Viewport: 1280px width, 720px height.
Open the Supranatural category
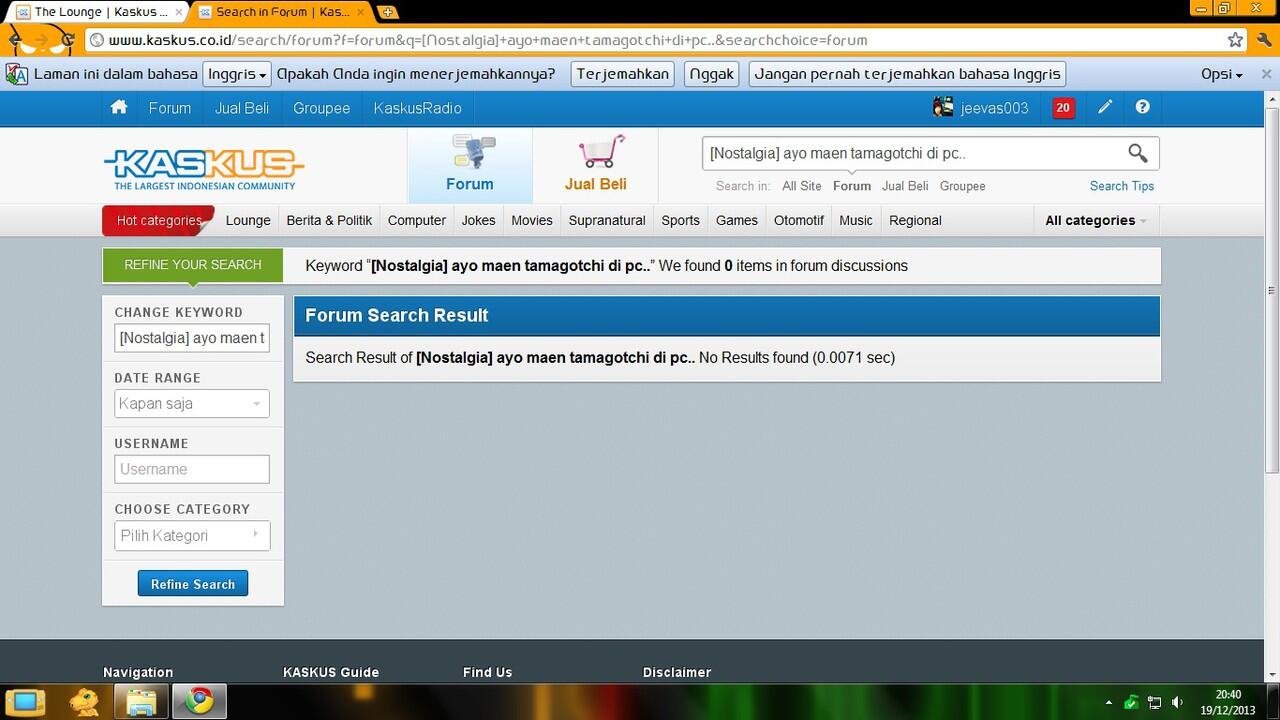[x=607, y=220]
